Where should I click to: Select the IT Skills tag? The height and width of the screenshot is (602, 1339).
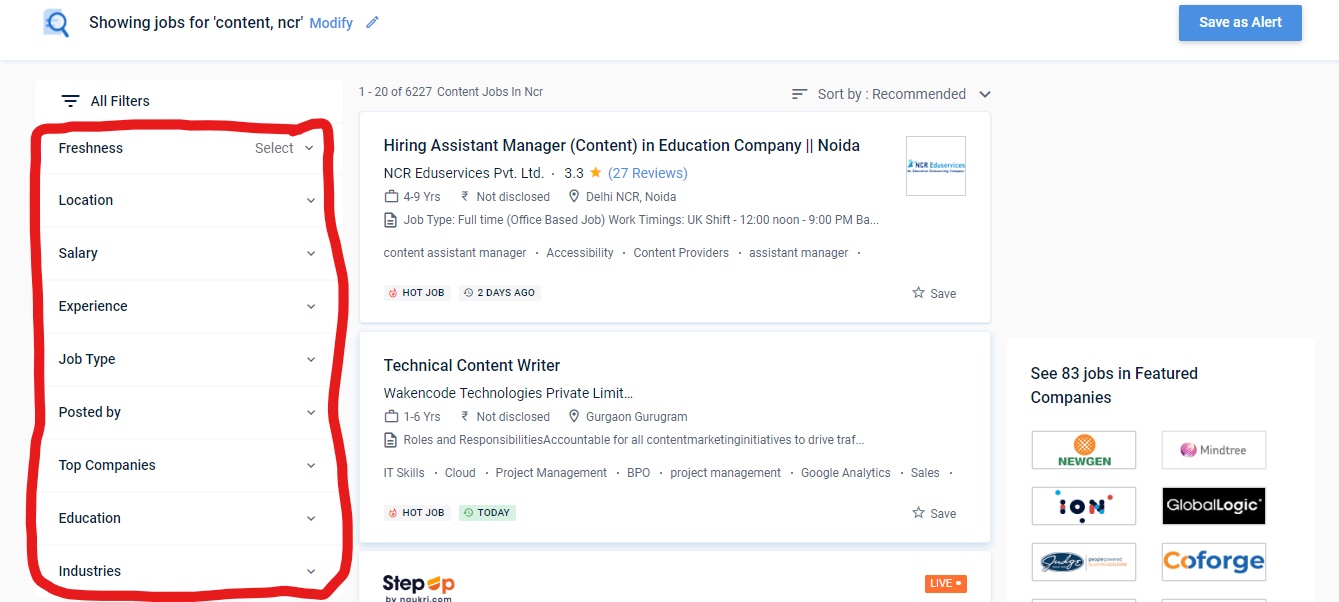(x=403, y=472)
